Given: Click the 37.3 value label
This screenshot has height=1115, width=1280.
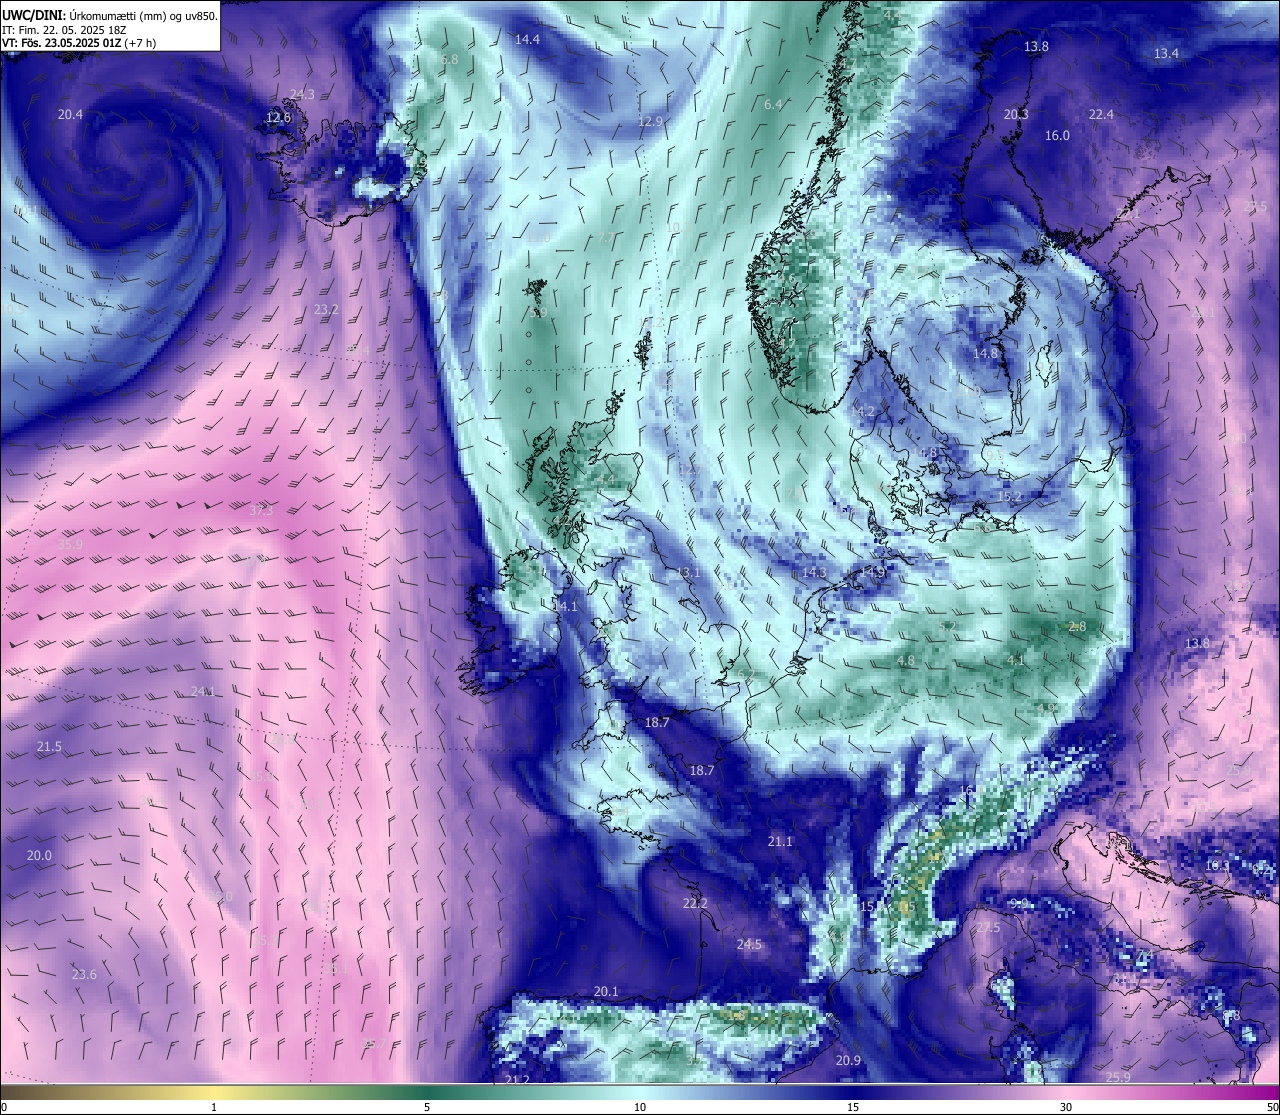Looking at the screenshot, I should click(260, 510).
